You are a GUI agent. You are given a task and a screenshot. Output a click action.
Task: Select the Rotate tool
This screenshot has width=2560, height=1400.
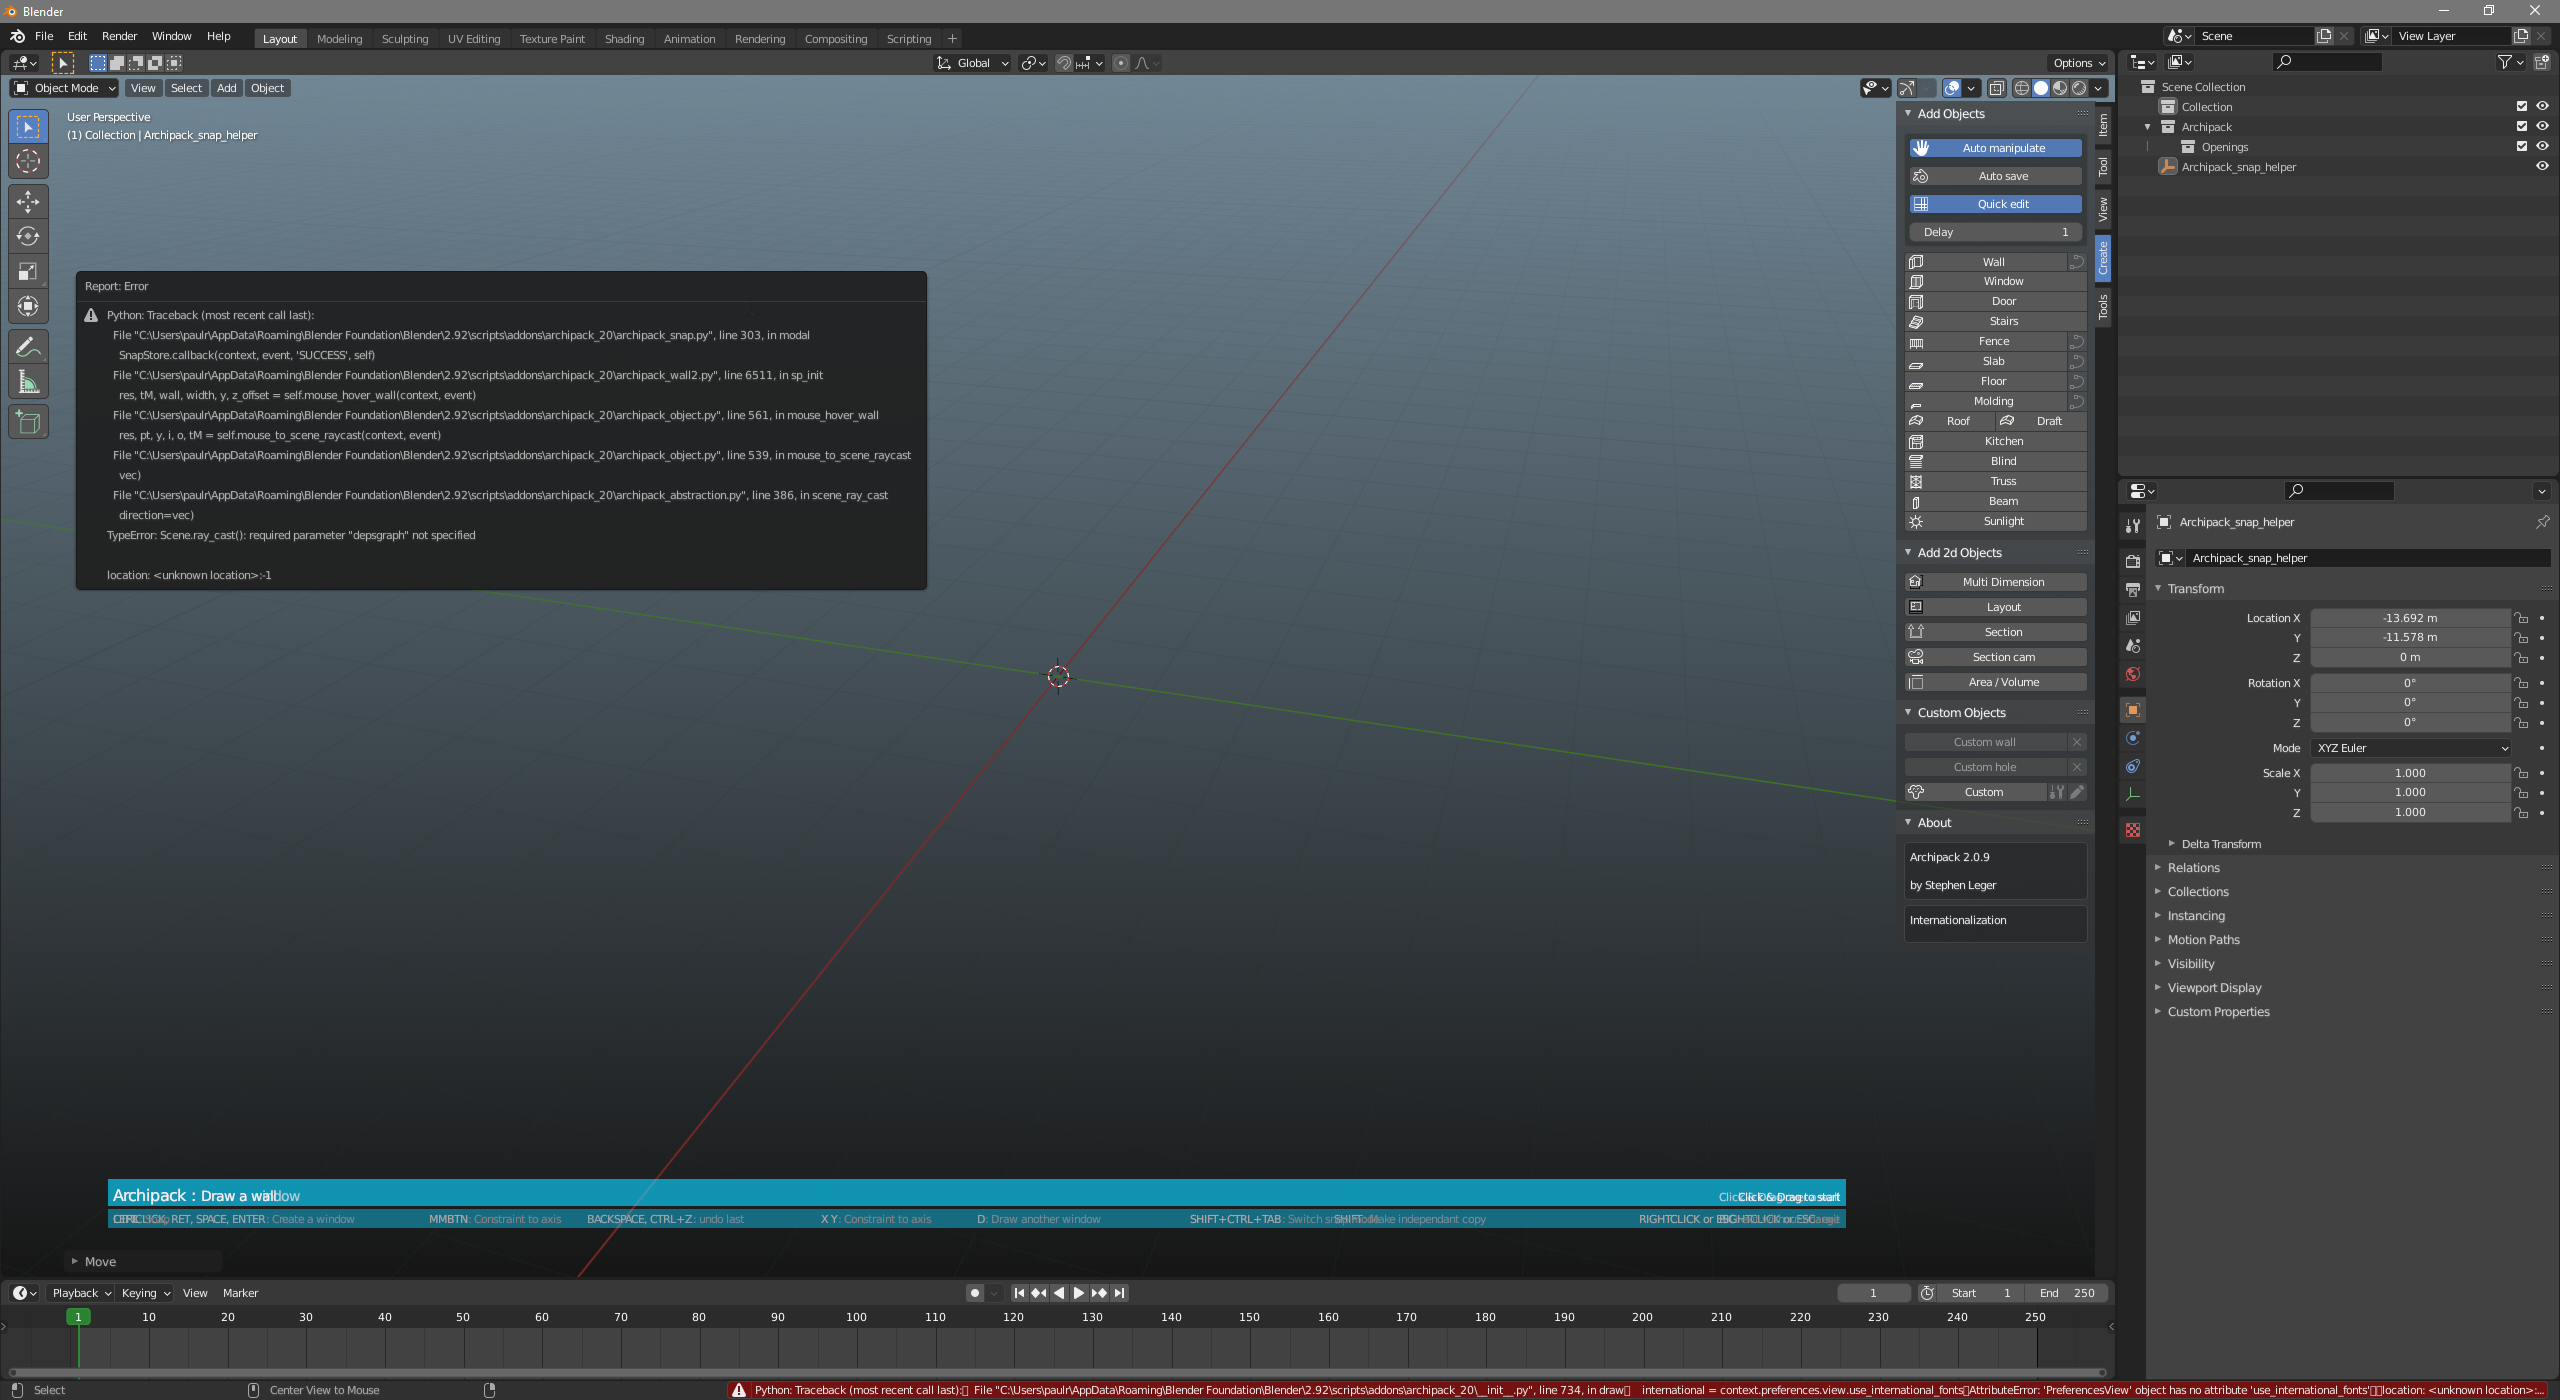pyautogui.click(x=28, y=237)
